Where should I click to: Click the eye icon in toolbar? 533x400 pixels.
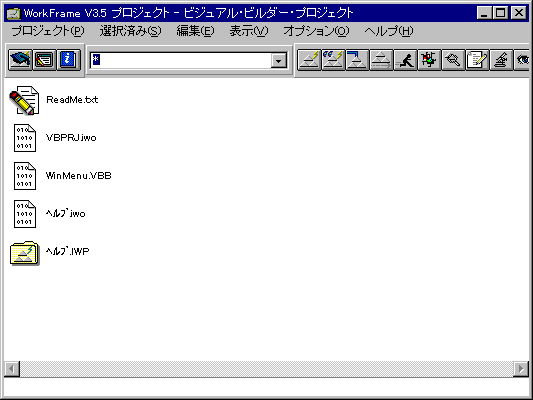522,60
